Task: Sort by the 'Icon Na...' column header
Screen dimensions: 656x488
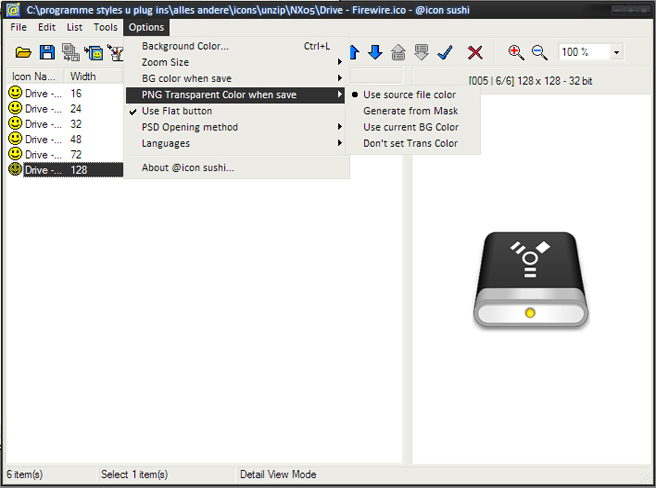Action: pyautogui.click(x=35, y=76)
